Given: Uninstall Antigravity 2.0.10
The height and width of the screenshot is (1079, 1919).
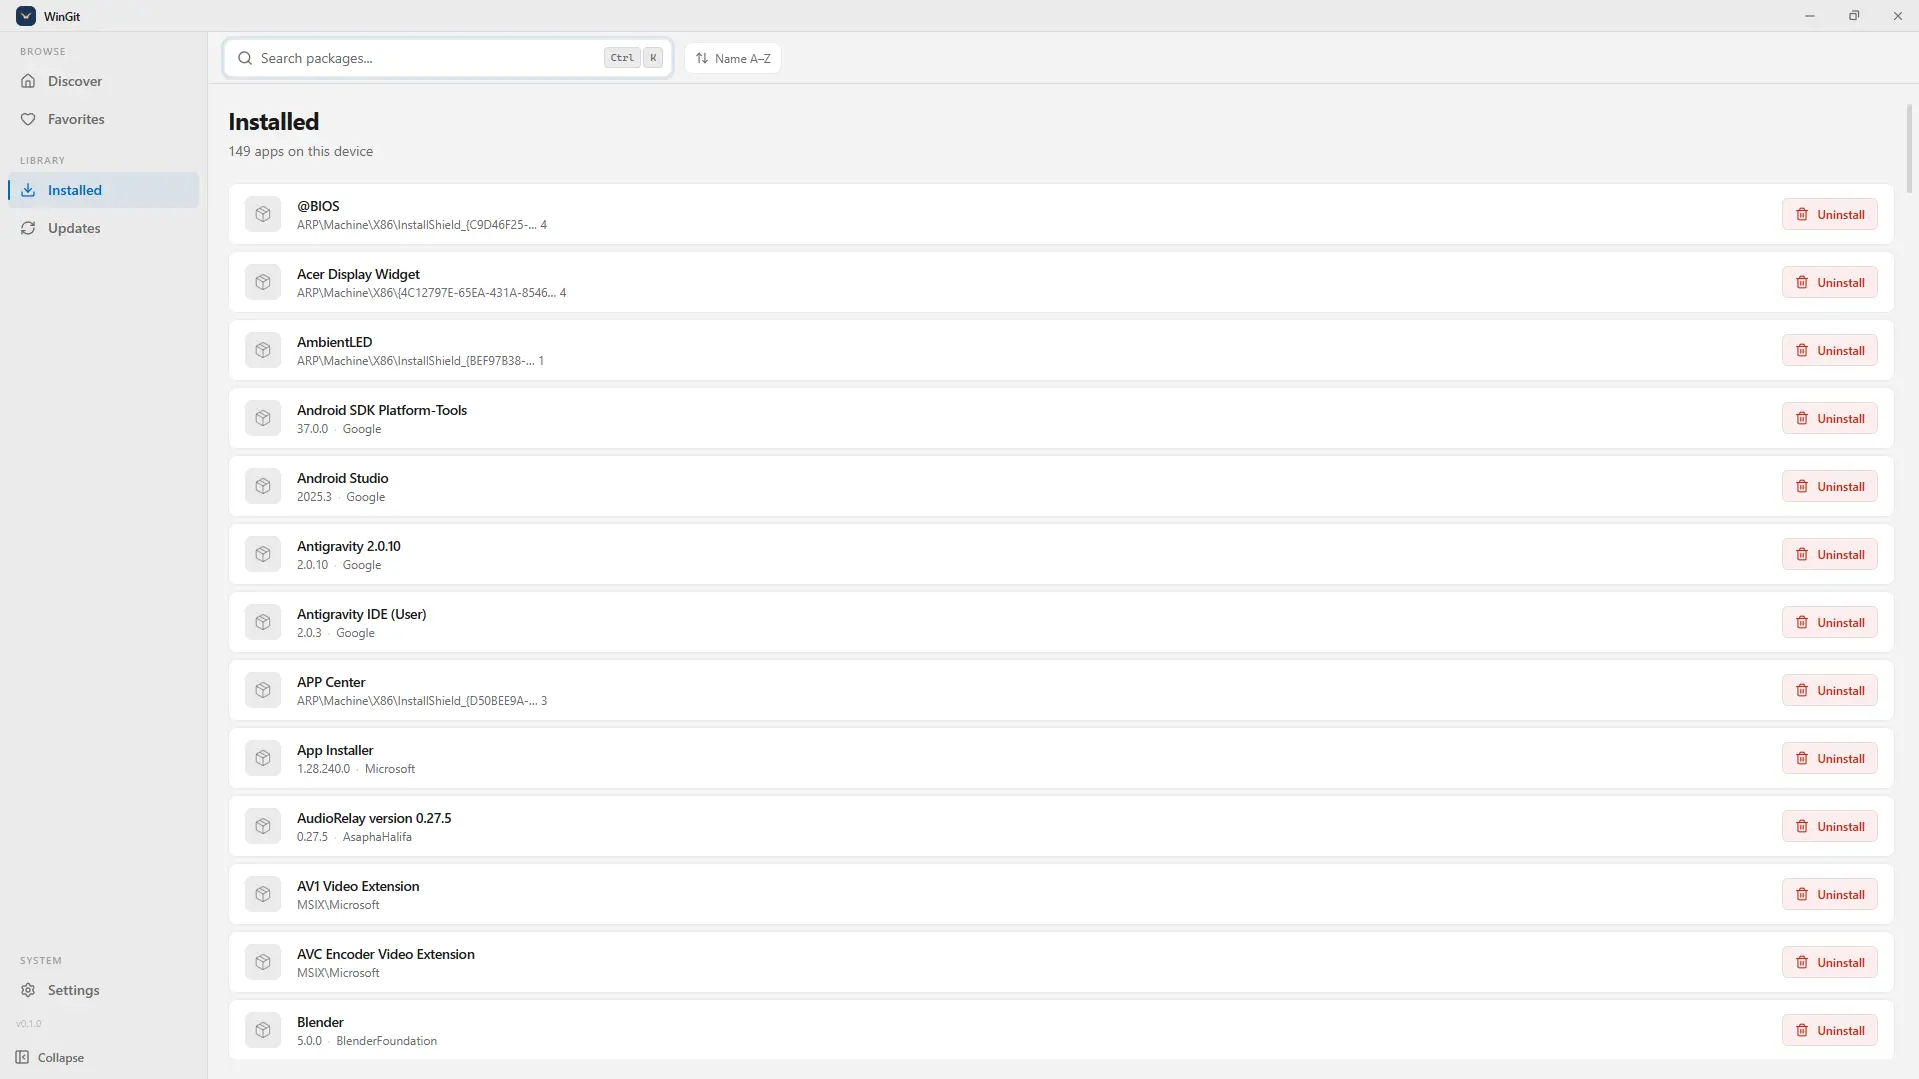Looking at the screenshot, I should [x=1829, y=554].
